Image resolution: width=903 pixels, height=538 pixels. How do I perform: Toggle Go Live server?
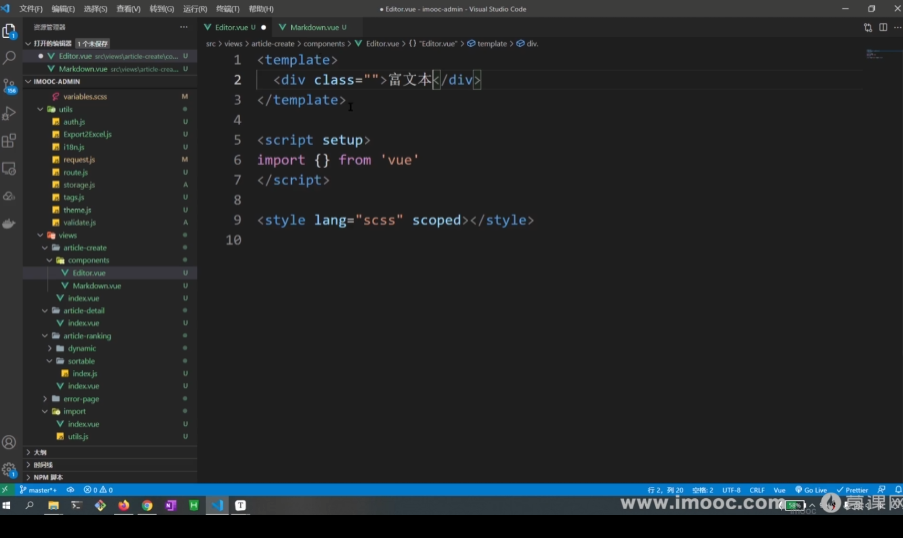tap(811, 490)
